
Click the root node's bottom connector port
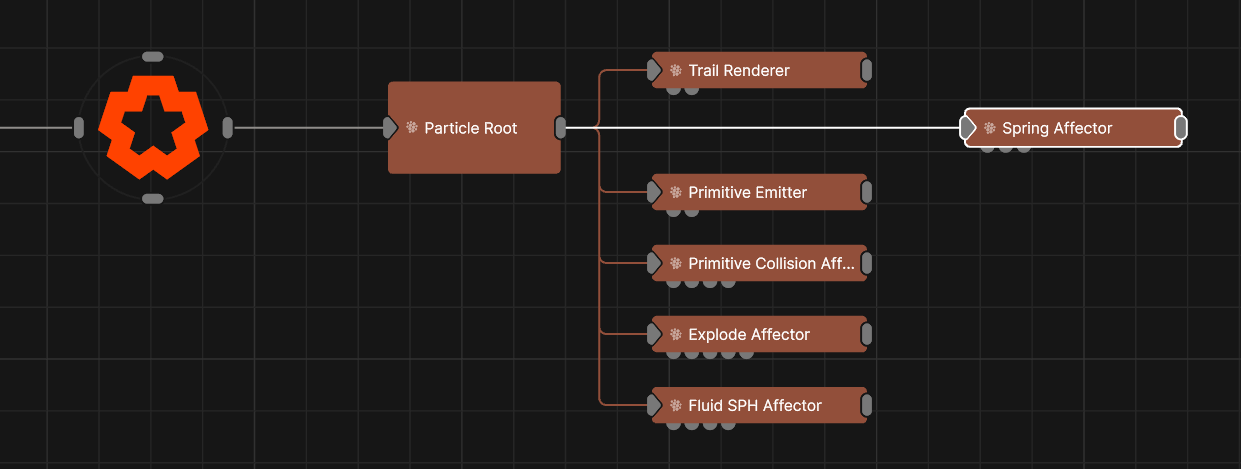[x=153, y=199]
